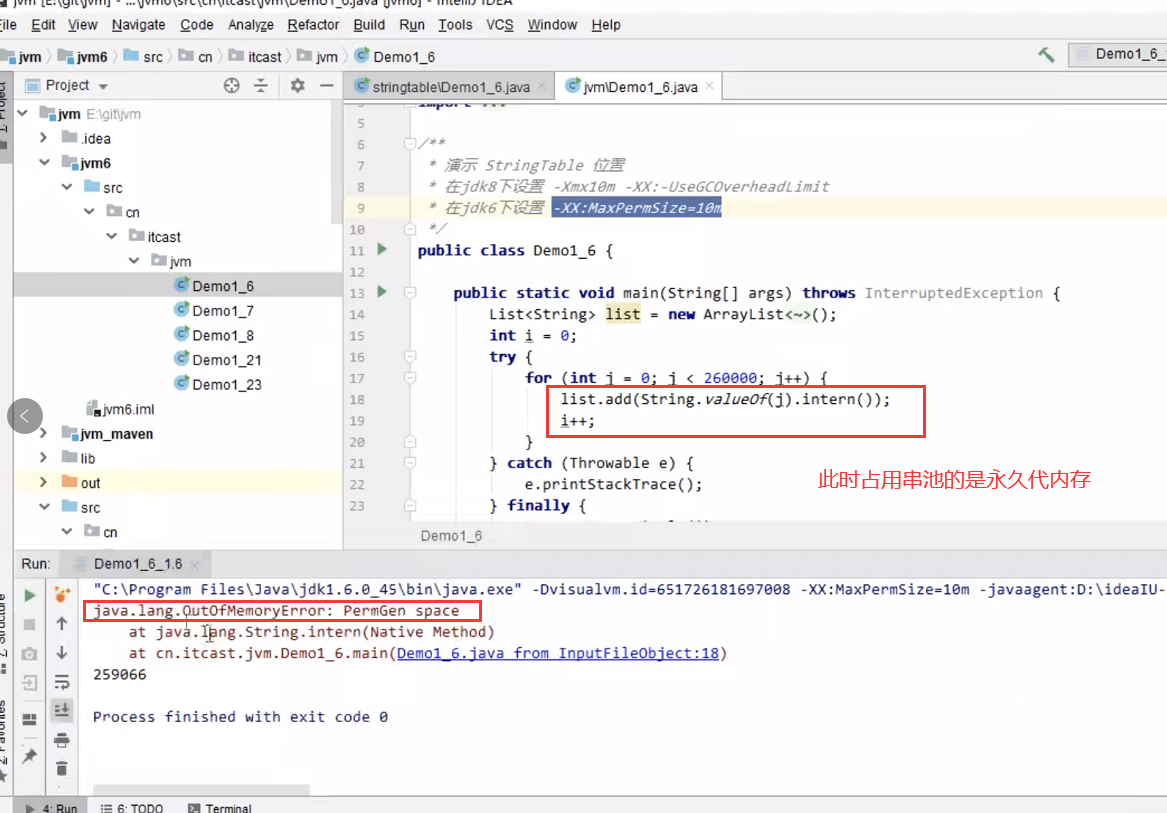The width and height of the screenshot is (1167, 813).
Task: Collapse all in Project panel toolbar
Action: [x=261, y=86]
